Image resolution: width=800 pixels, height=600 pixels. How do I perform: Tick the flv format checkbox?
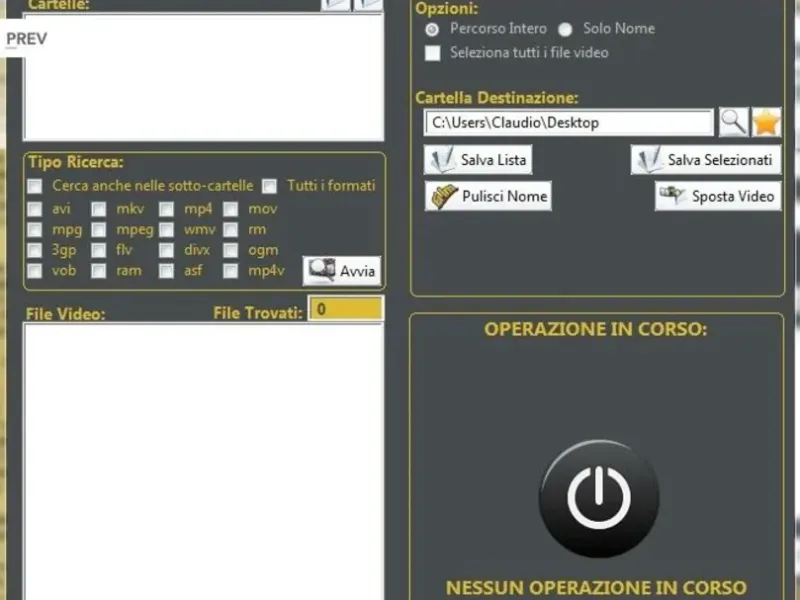coord(98,250)
